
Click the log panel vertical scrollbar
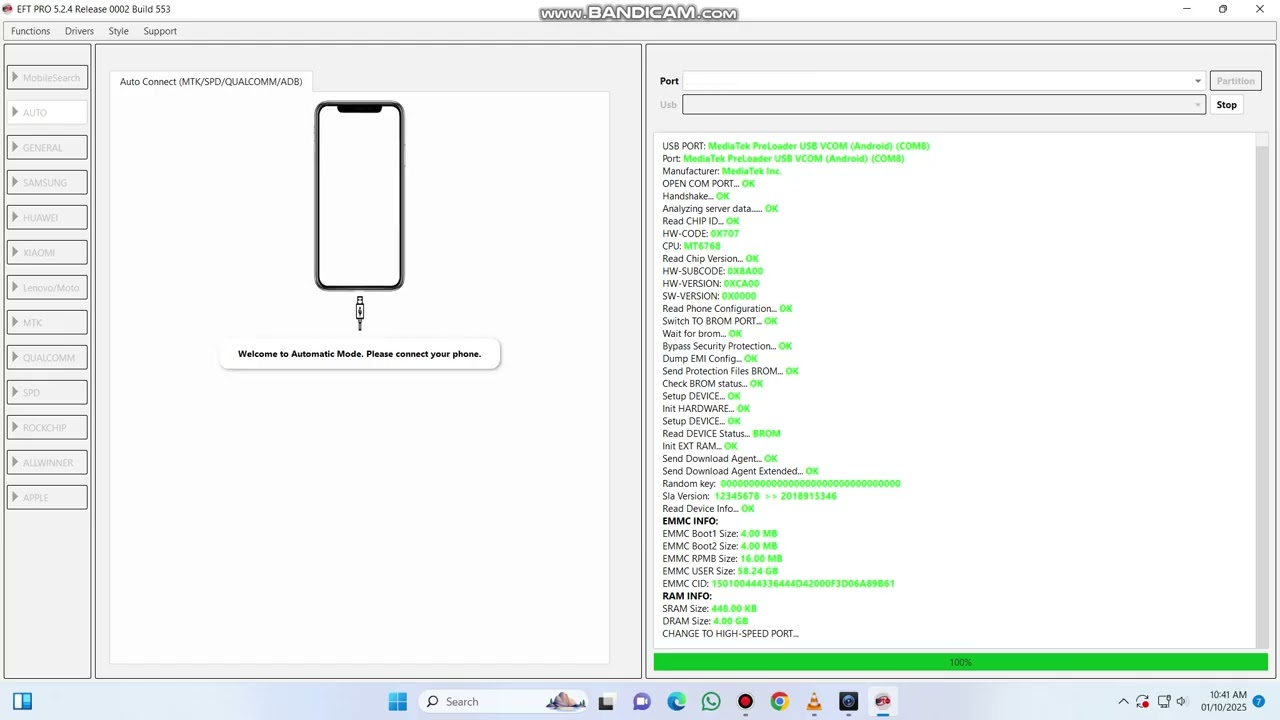1262,390
